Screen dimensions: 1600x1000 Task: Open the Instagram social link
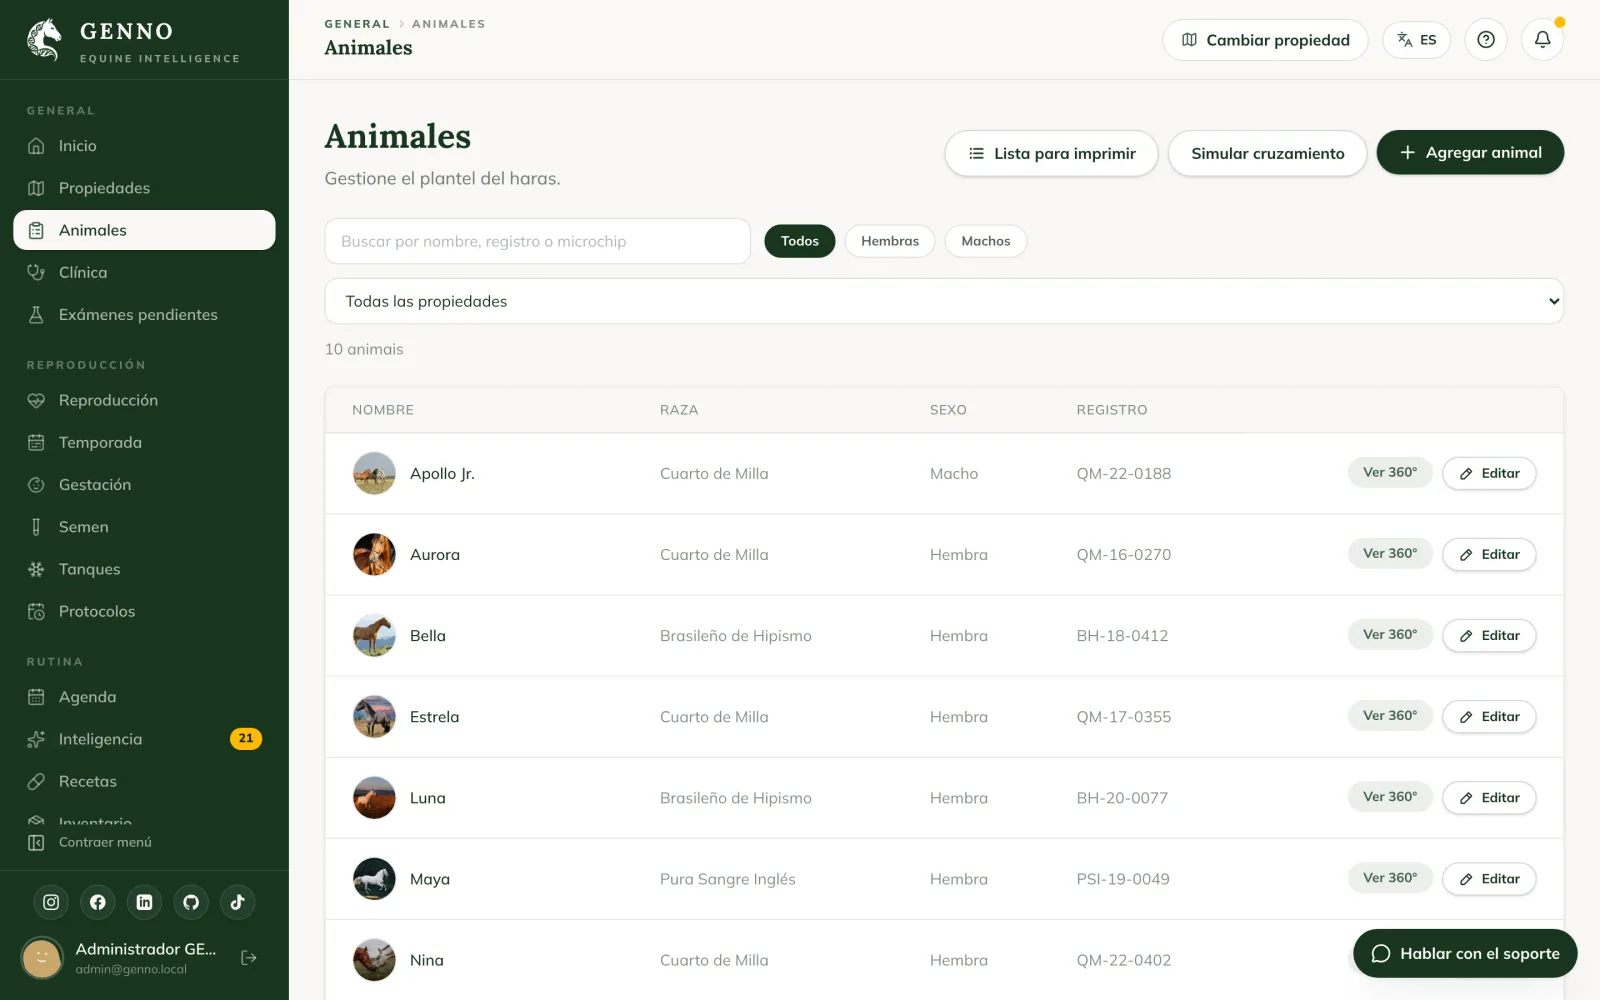51,902
